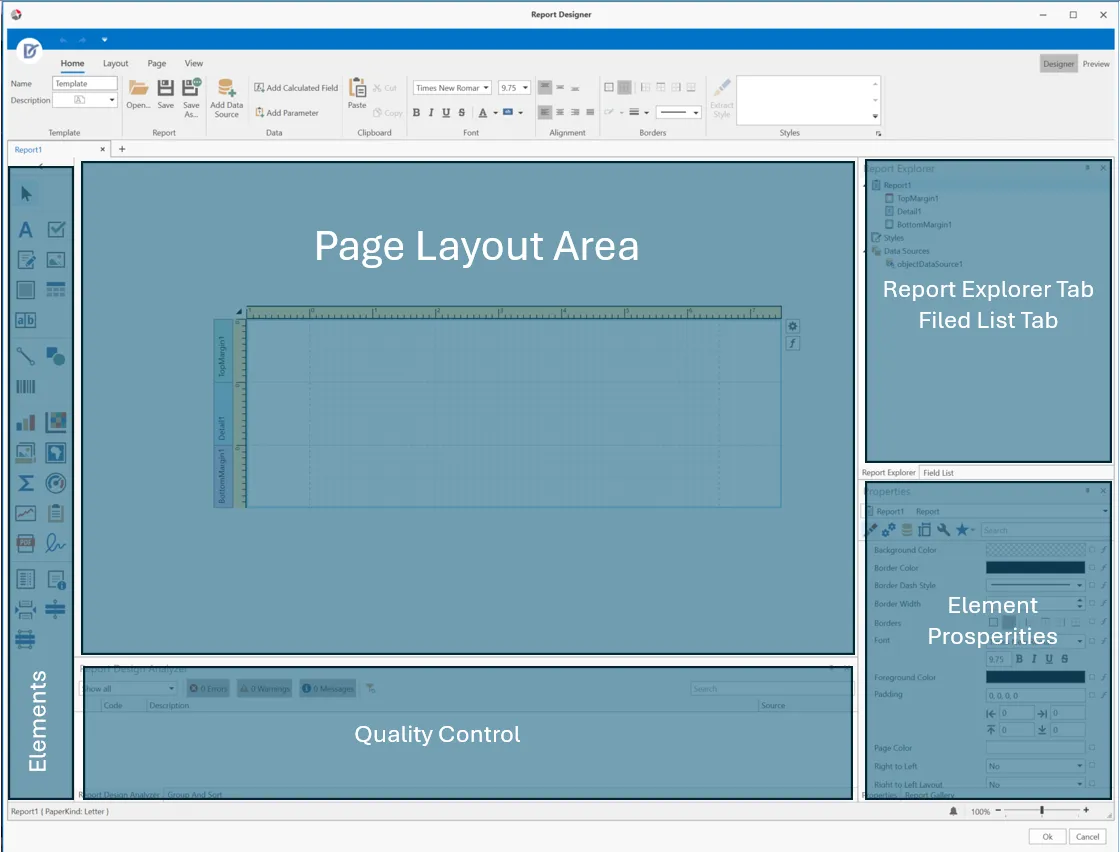Click the notification bell in status bar
The image size is (1120, 852).
[954, 811]
